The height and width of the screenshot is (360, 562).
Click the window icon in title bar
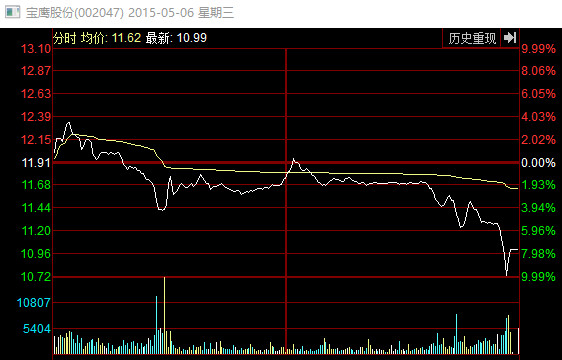pos(12,12)
